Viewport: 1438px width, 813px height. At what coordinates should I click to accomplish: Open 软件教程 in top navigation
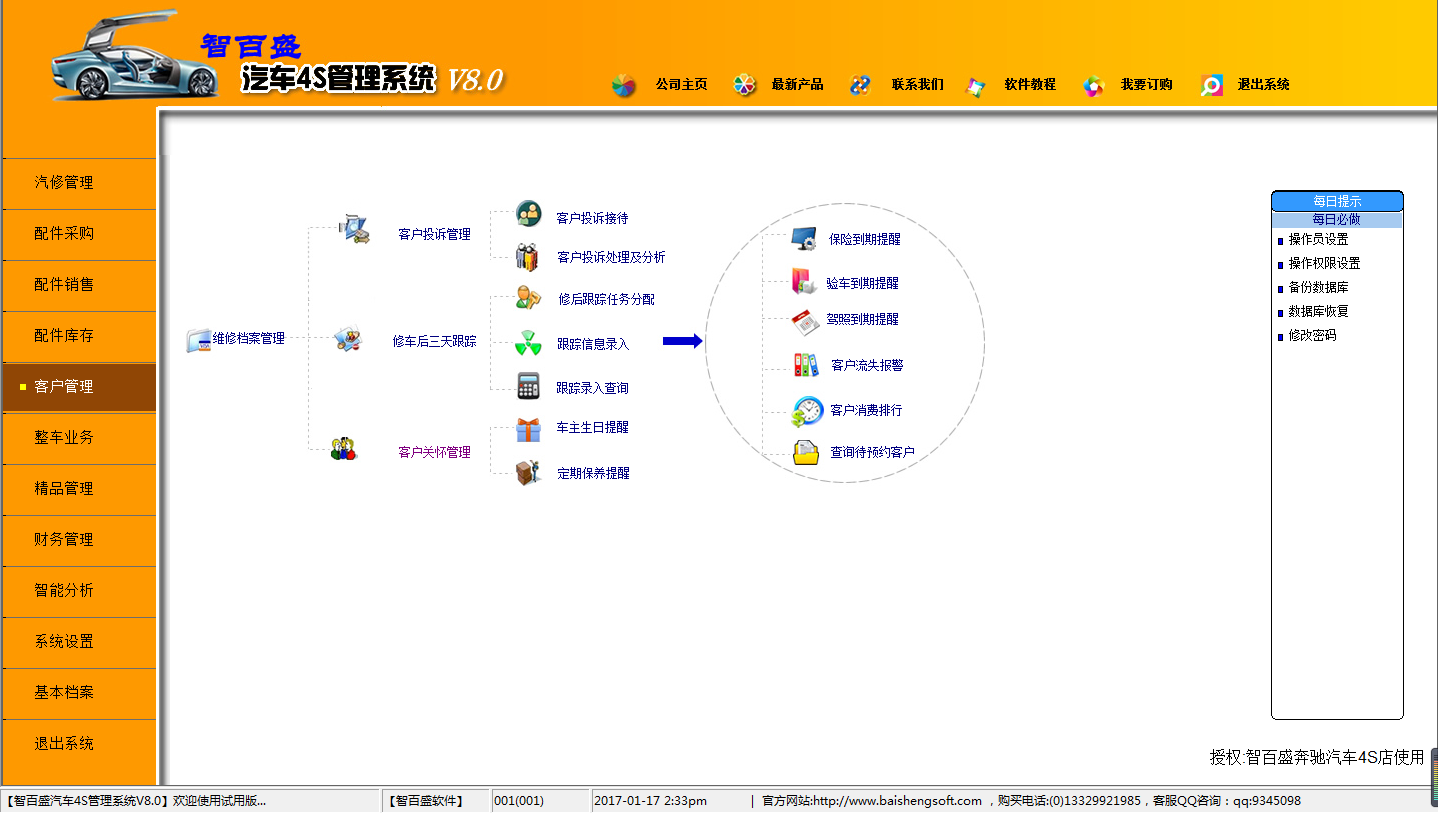1030,85
